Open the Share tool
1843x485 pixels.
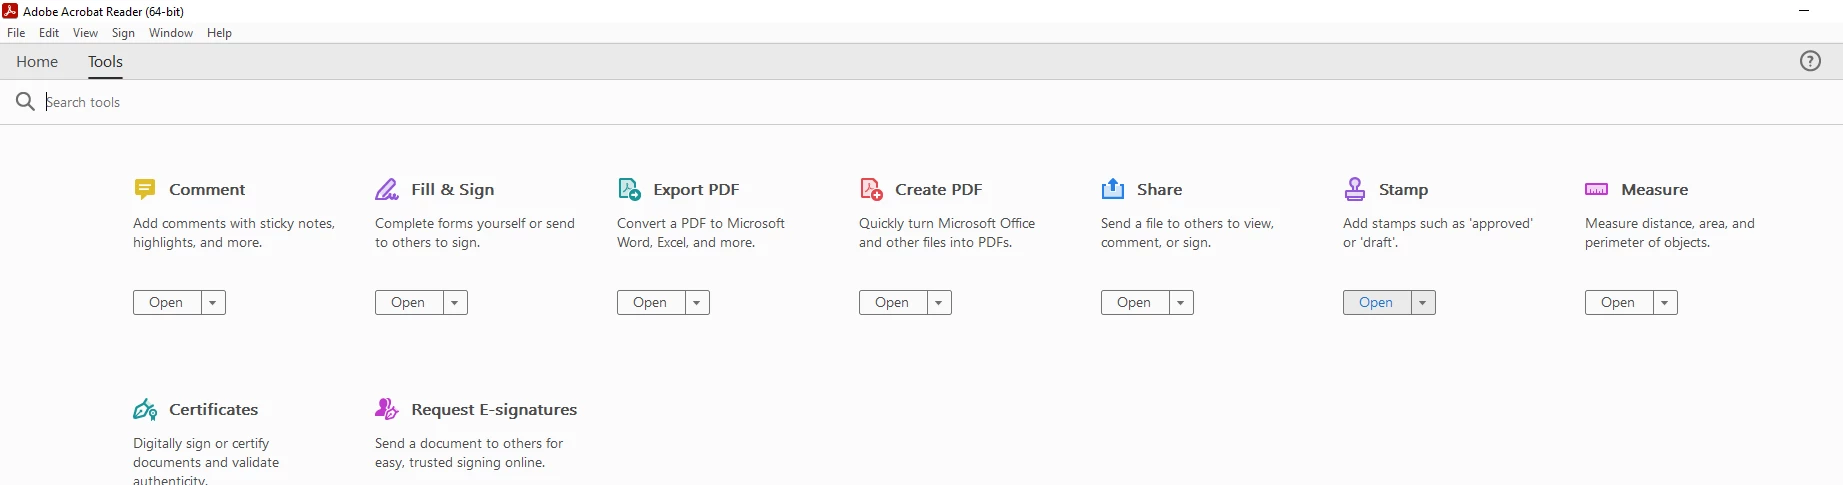point(1135,303)
